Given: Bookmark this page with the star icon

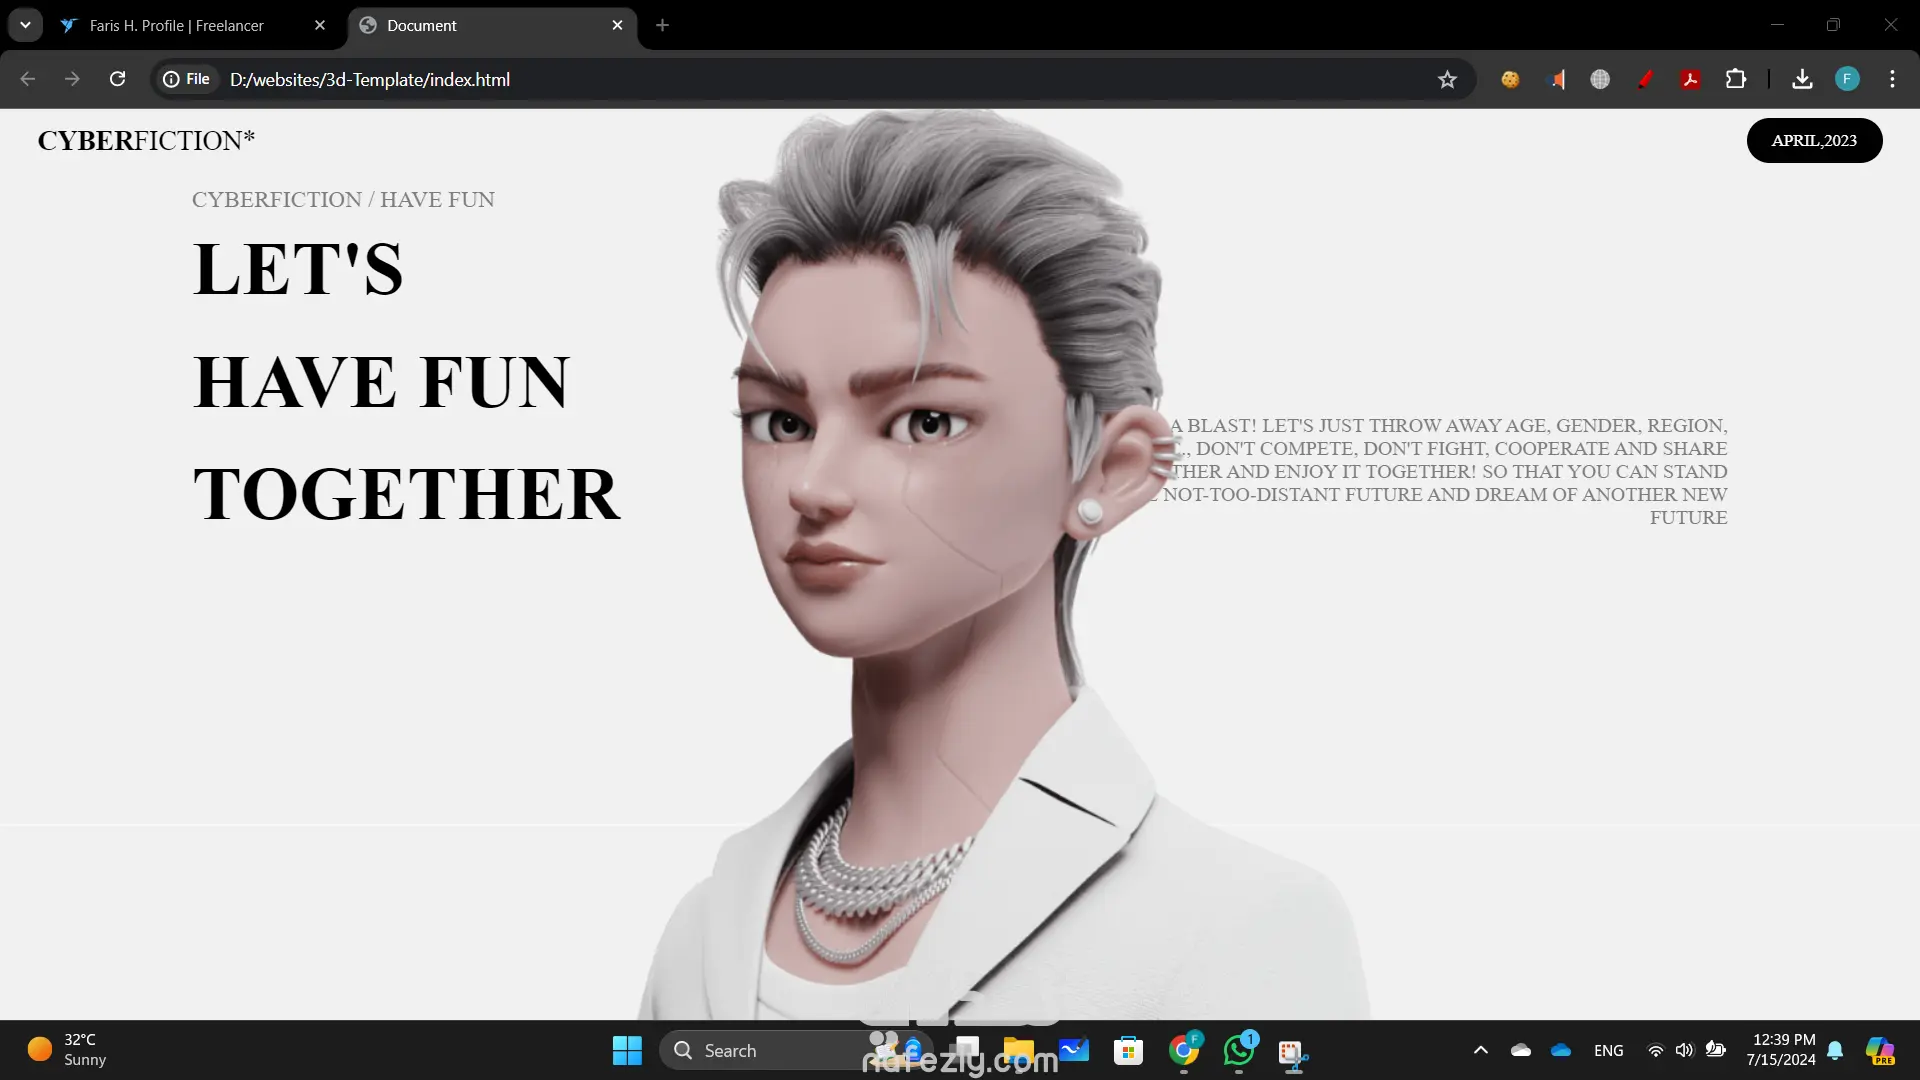Looking at the screenshot, I should 1447,80.
